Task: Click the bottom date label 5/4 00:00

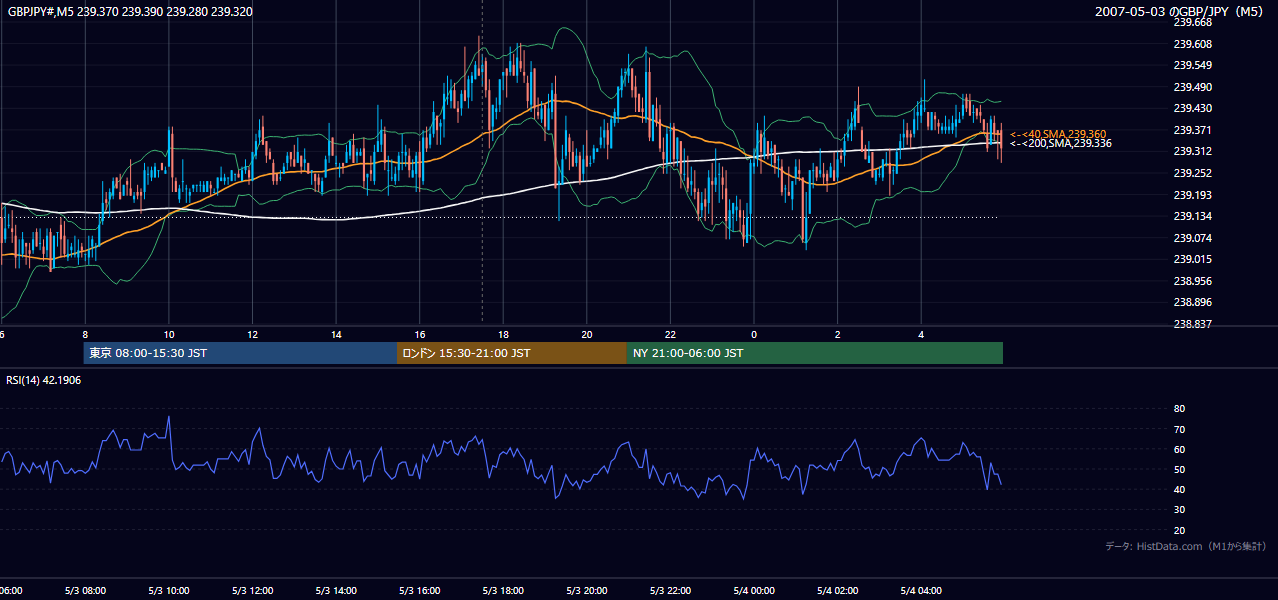Action: [754, 591]
